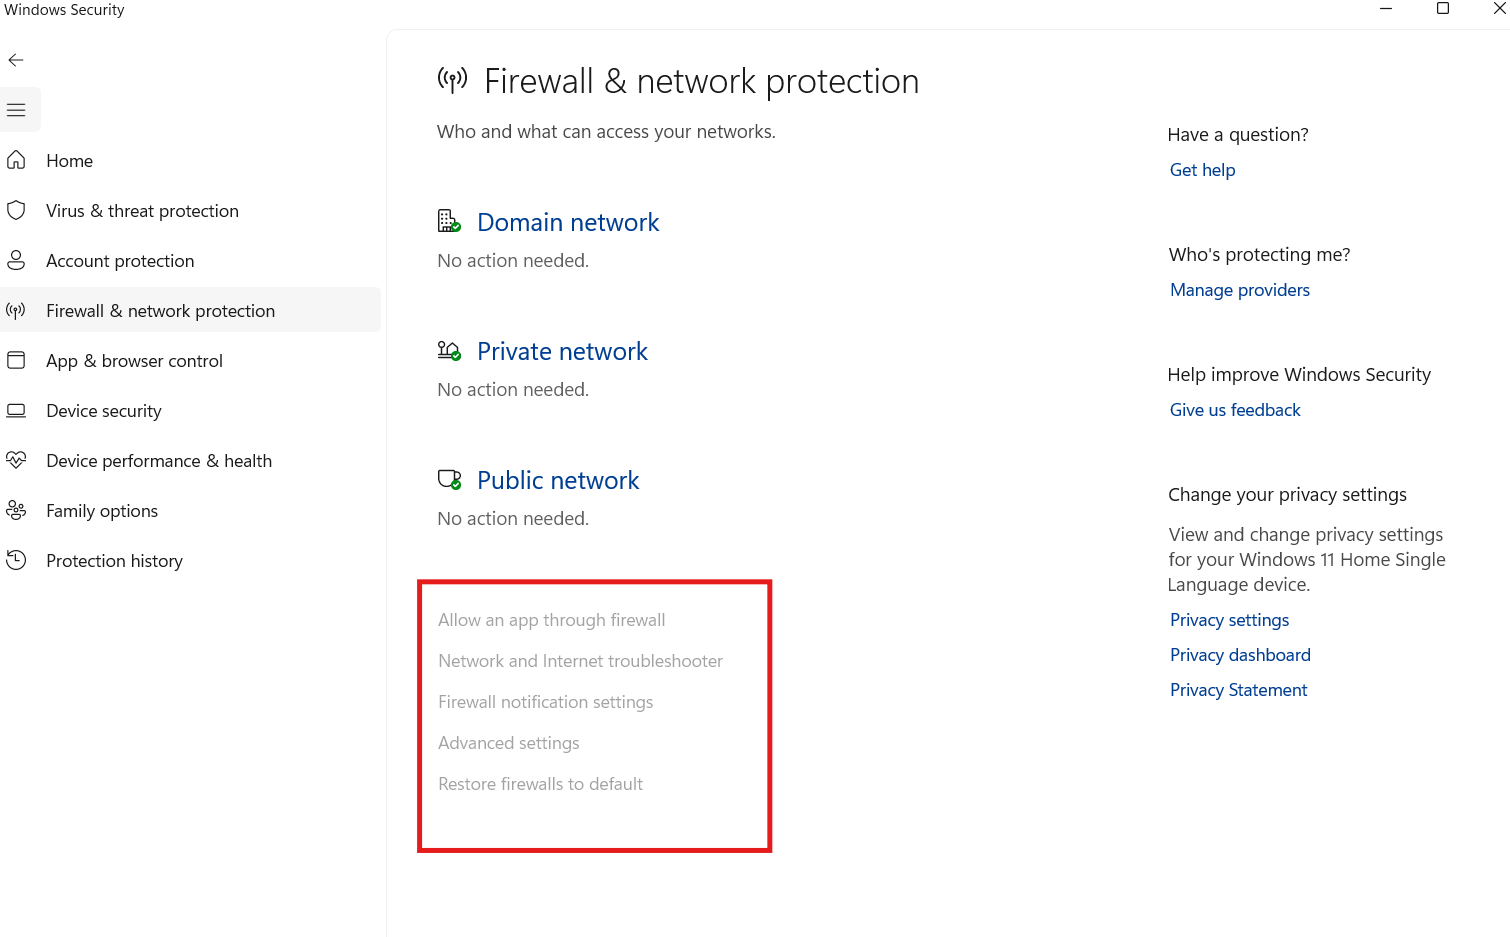Click the Device performance & health heart icon

[x=16, y=460]
